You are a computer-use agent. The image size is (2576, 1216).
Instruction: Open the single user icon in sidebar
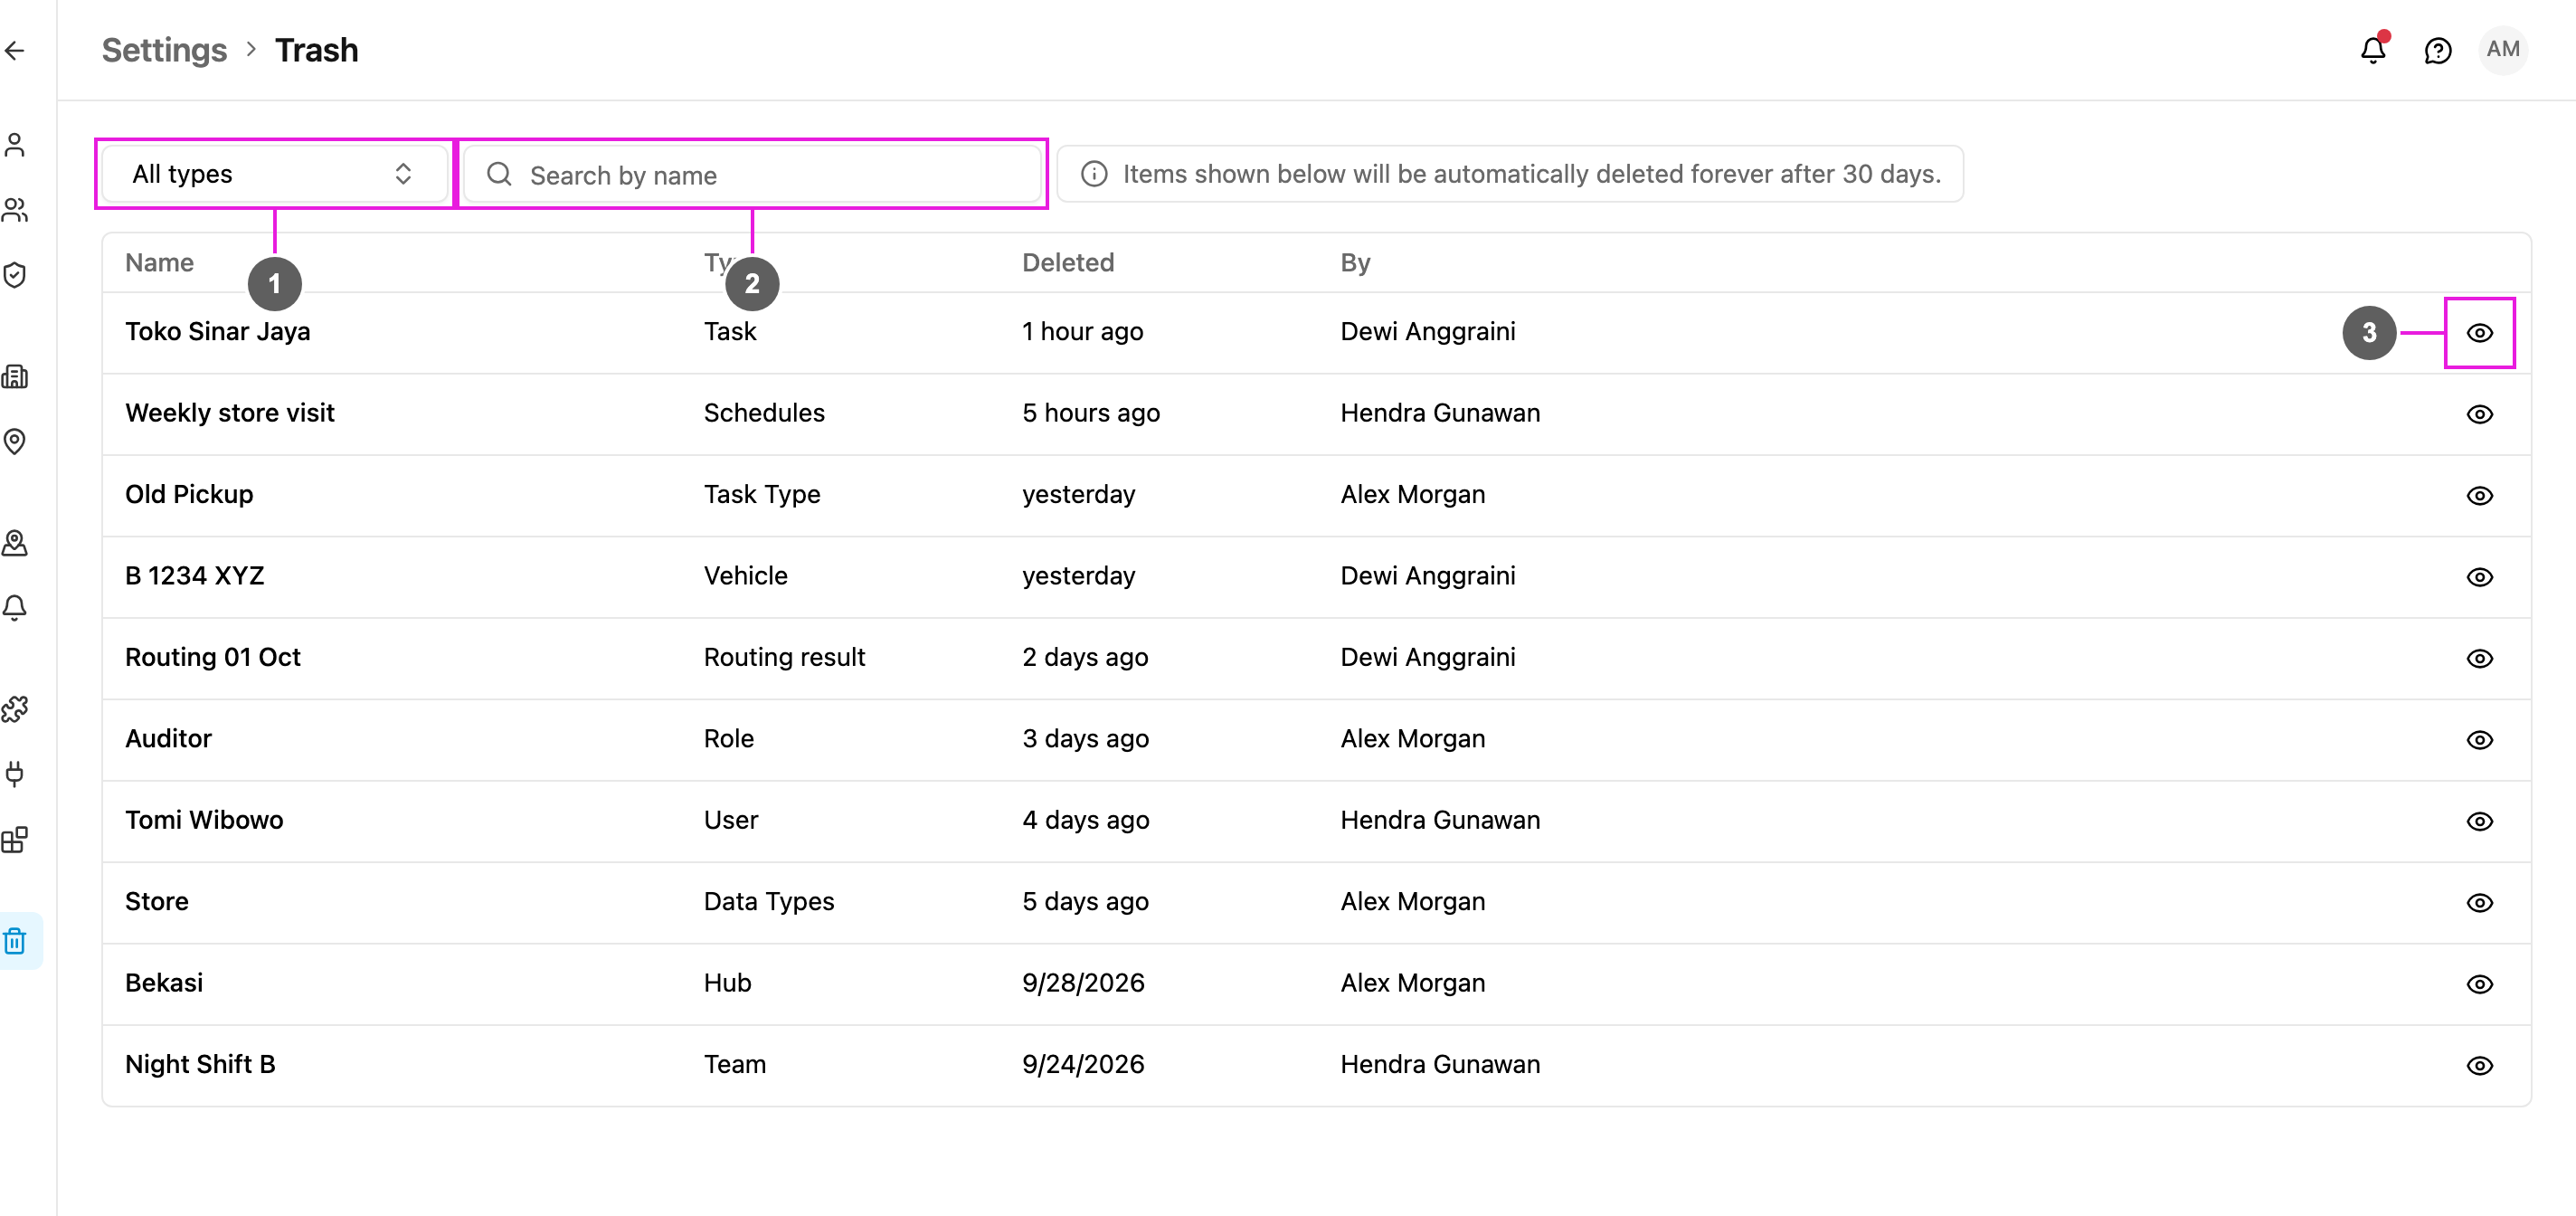pos(15,145)
